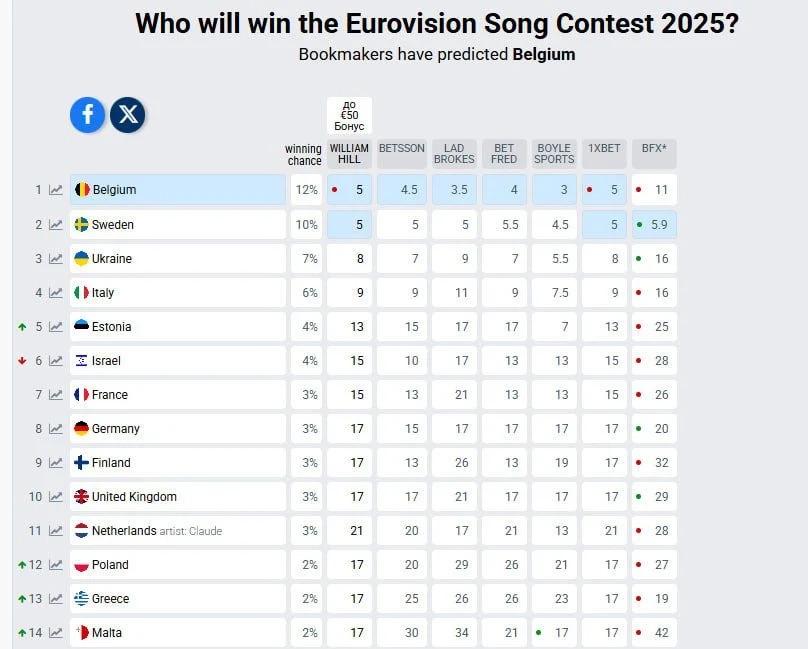
Task: Share via X (Twitter) icon
Action: (x=128, y=115)
